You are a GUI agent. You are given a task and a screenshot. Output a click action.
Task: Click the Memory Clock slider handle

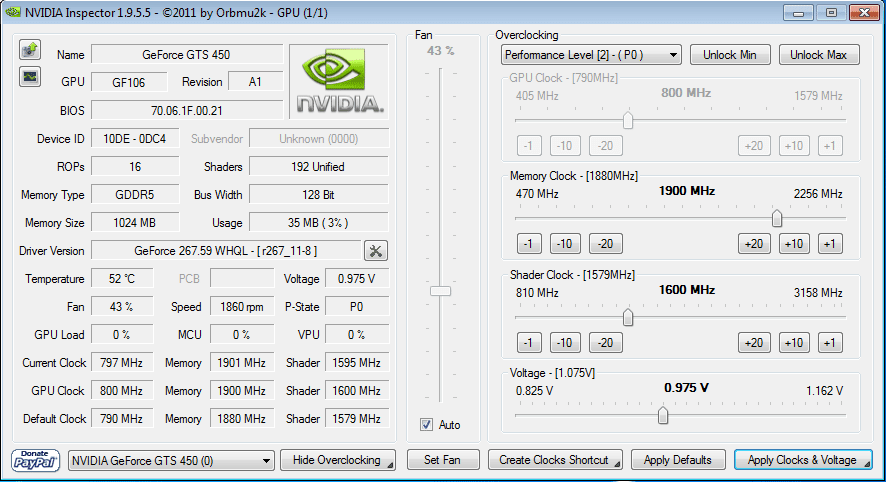(x=777, y=218)
